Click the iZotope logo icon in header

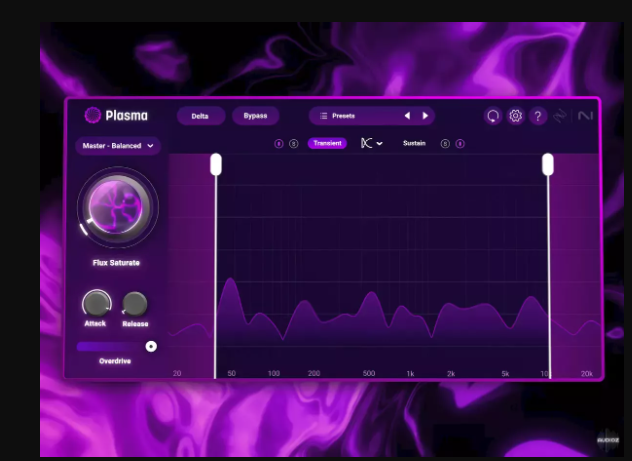point(561,116)
